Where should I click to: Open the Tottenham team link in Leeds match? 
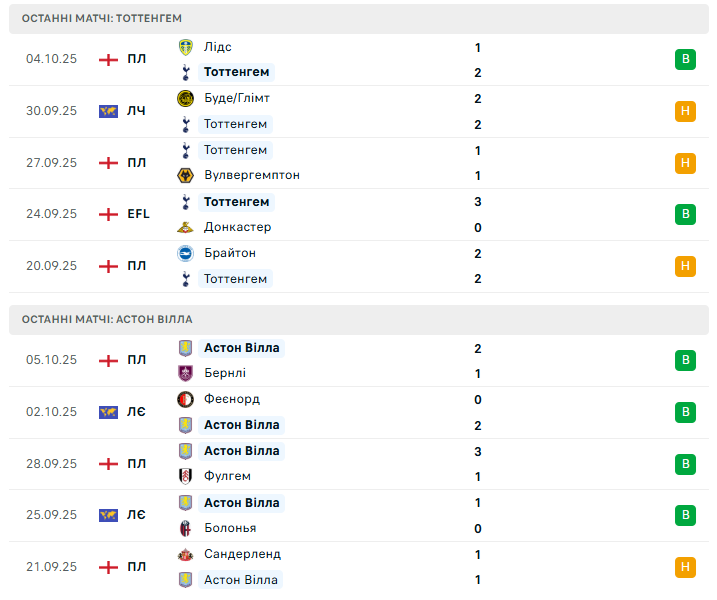236,72
